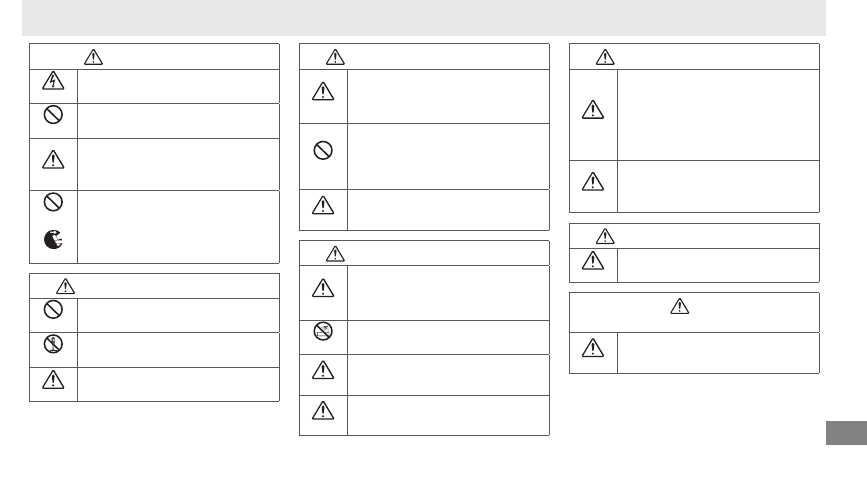Screen dimensions: 867x482
Task: Click the gray header banner at the top
Action: coord(424,18)
